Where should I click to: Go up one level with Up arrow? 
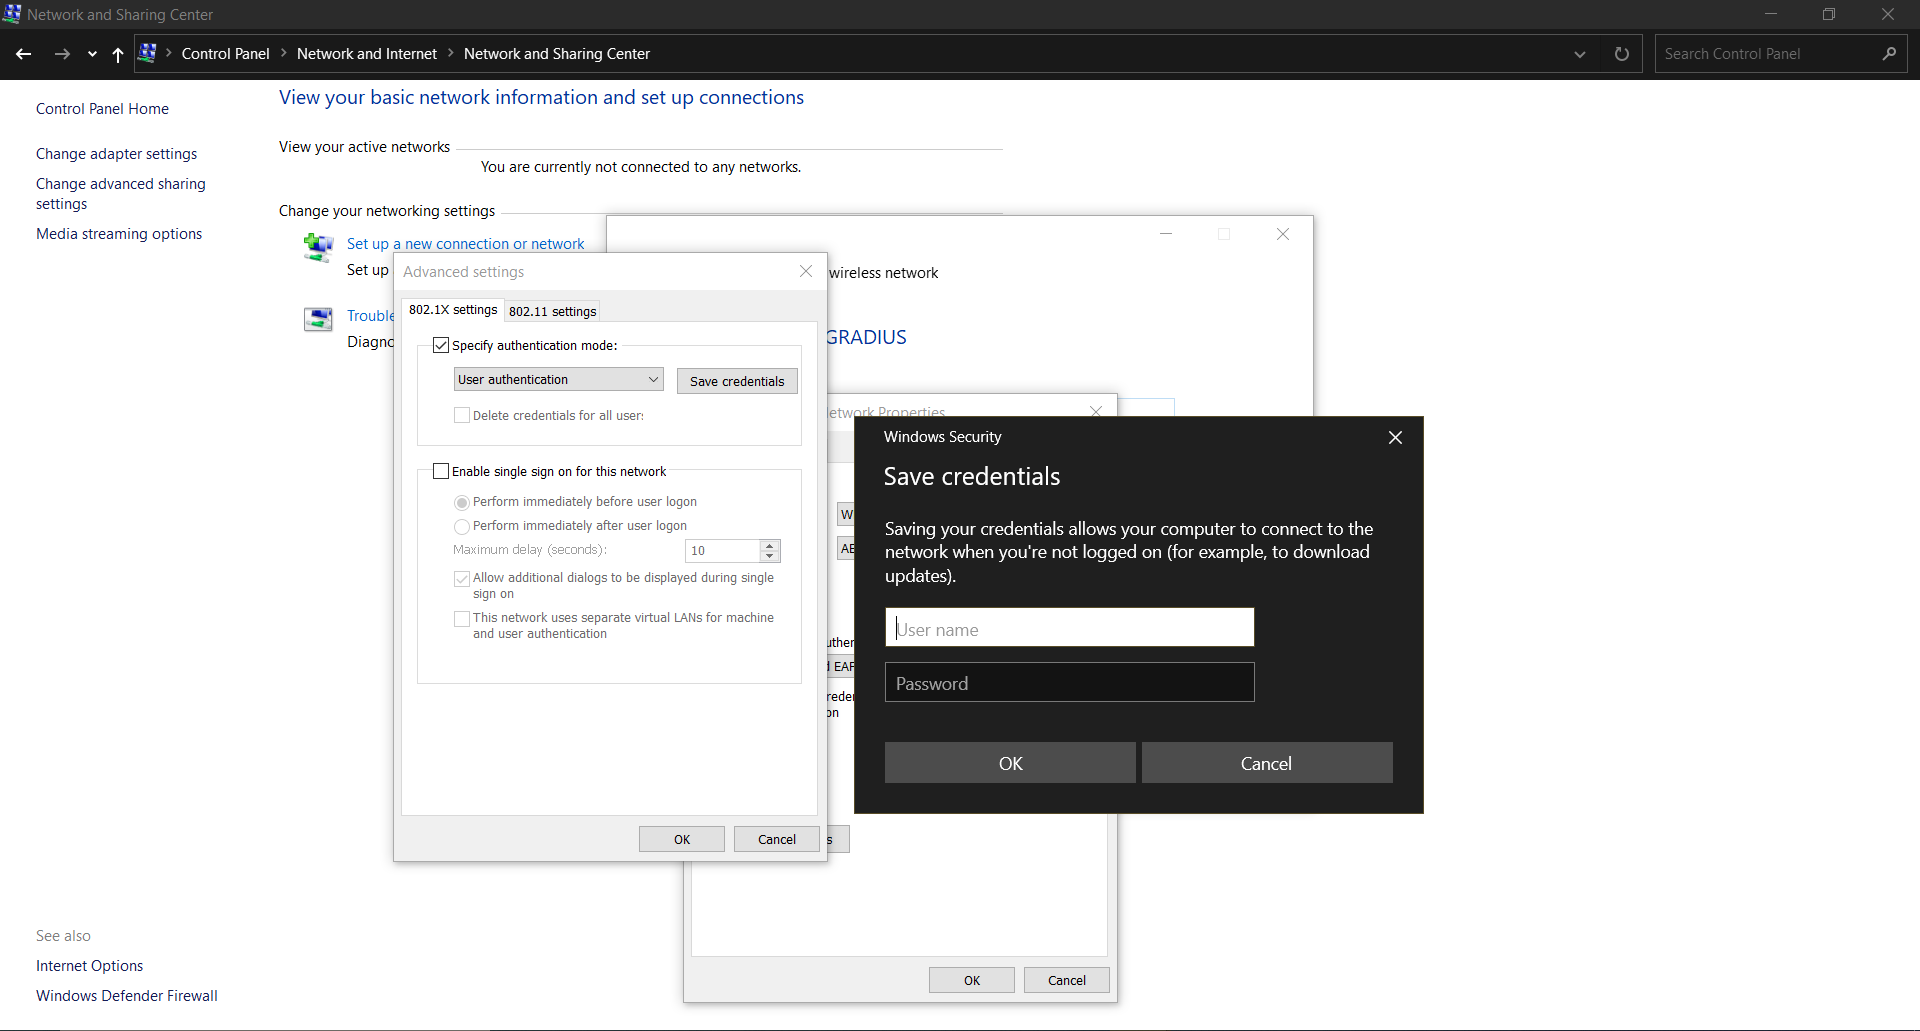tap(118, 55)
